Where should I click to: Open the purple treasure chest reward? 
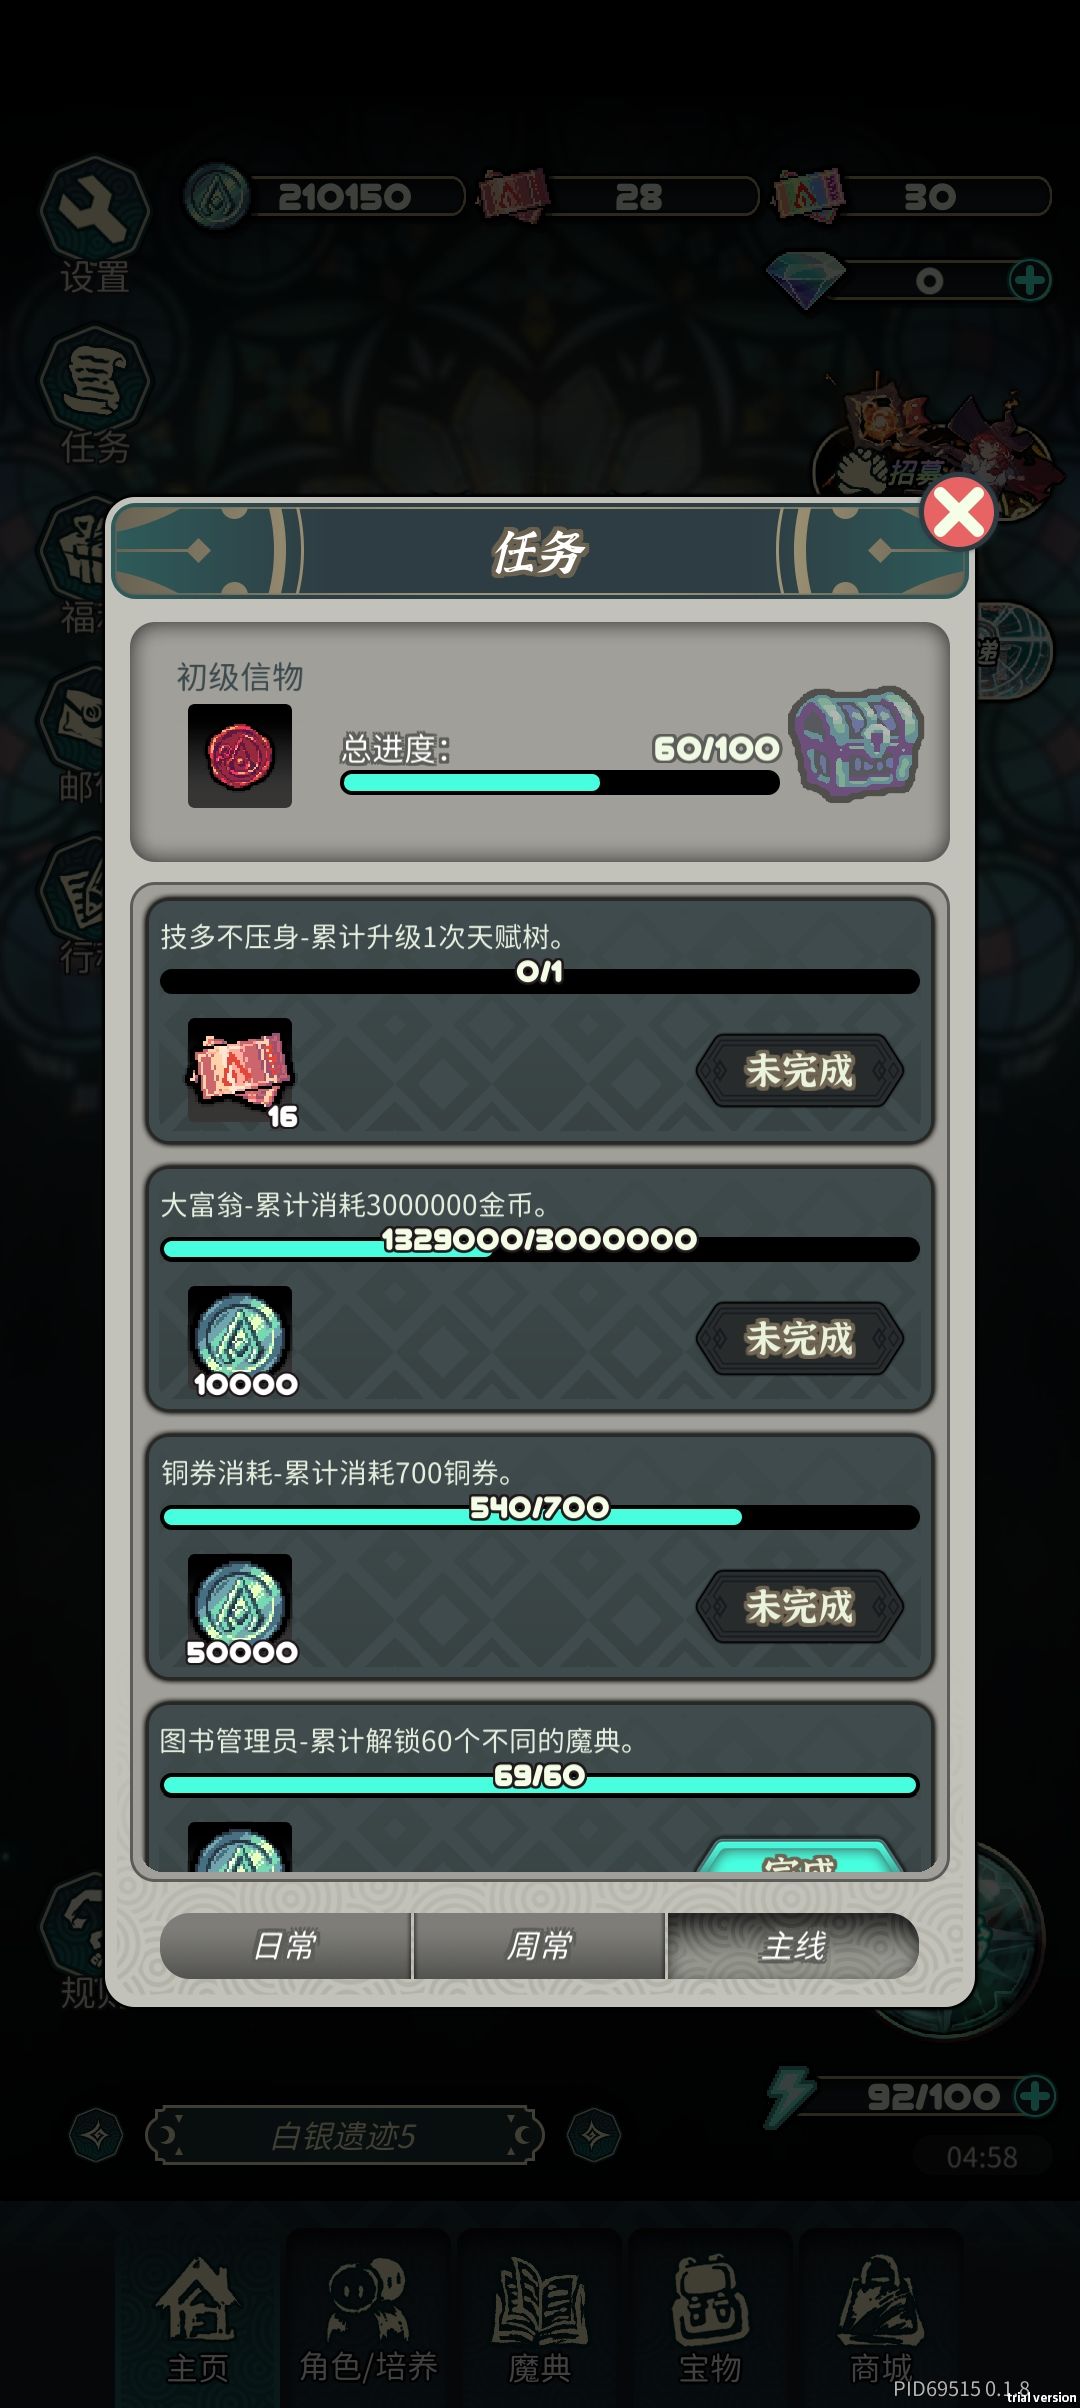(x=856, y=743)
